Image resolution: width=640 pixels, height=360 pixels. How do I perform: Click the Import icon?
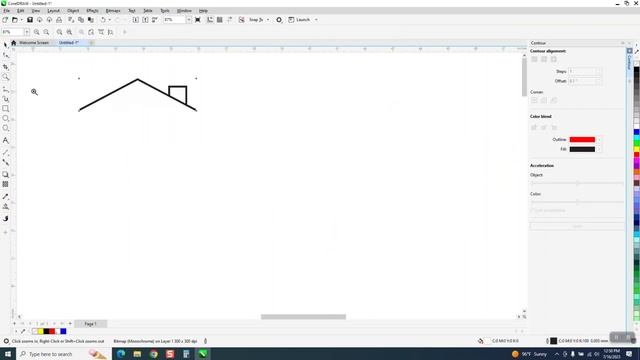tap(136, 20)
